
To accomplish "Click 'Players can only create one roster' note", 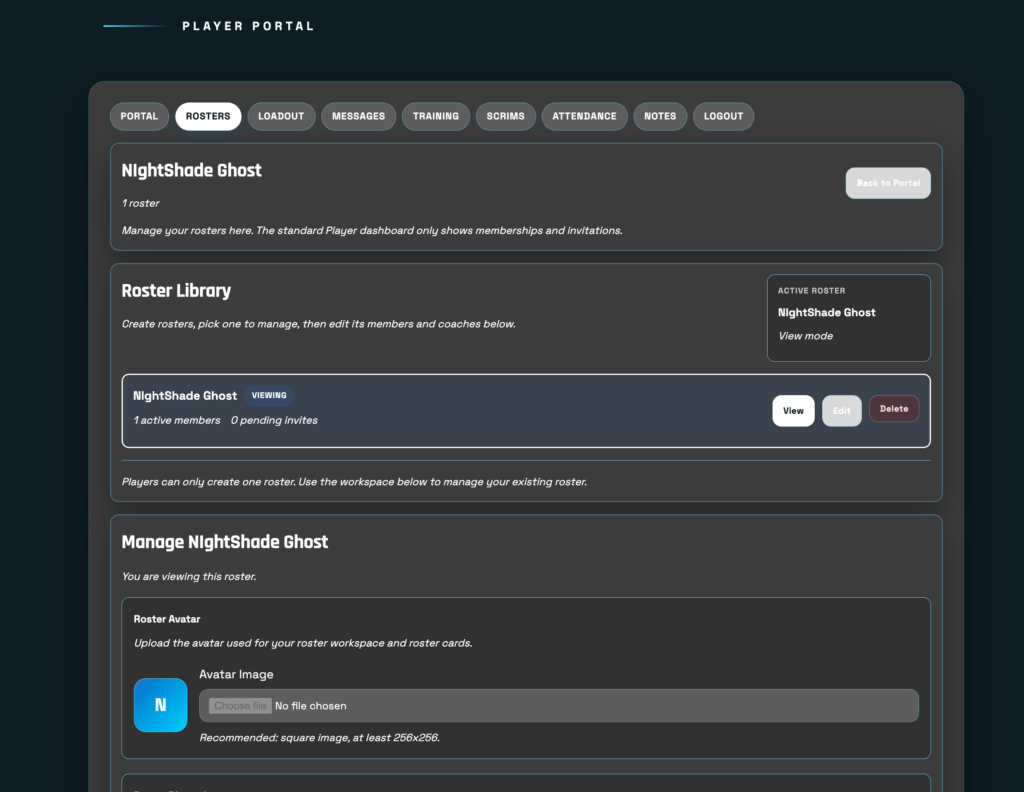I will tap(354, 482).
